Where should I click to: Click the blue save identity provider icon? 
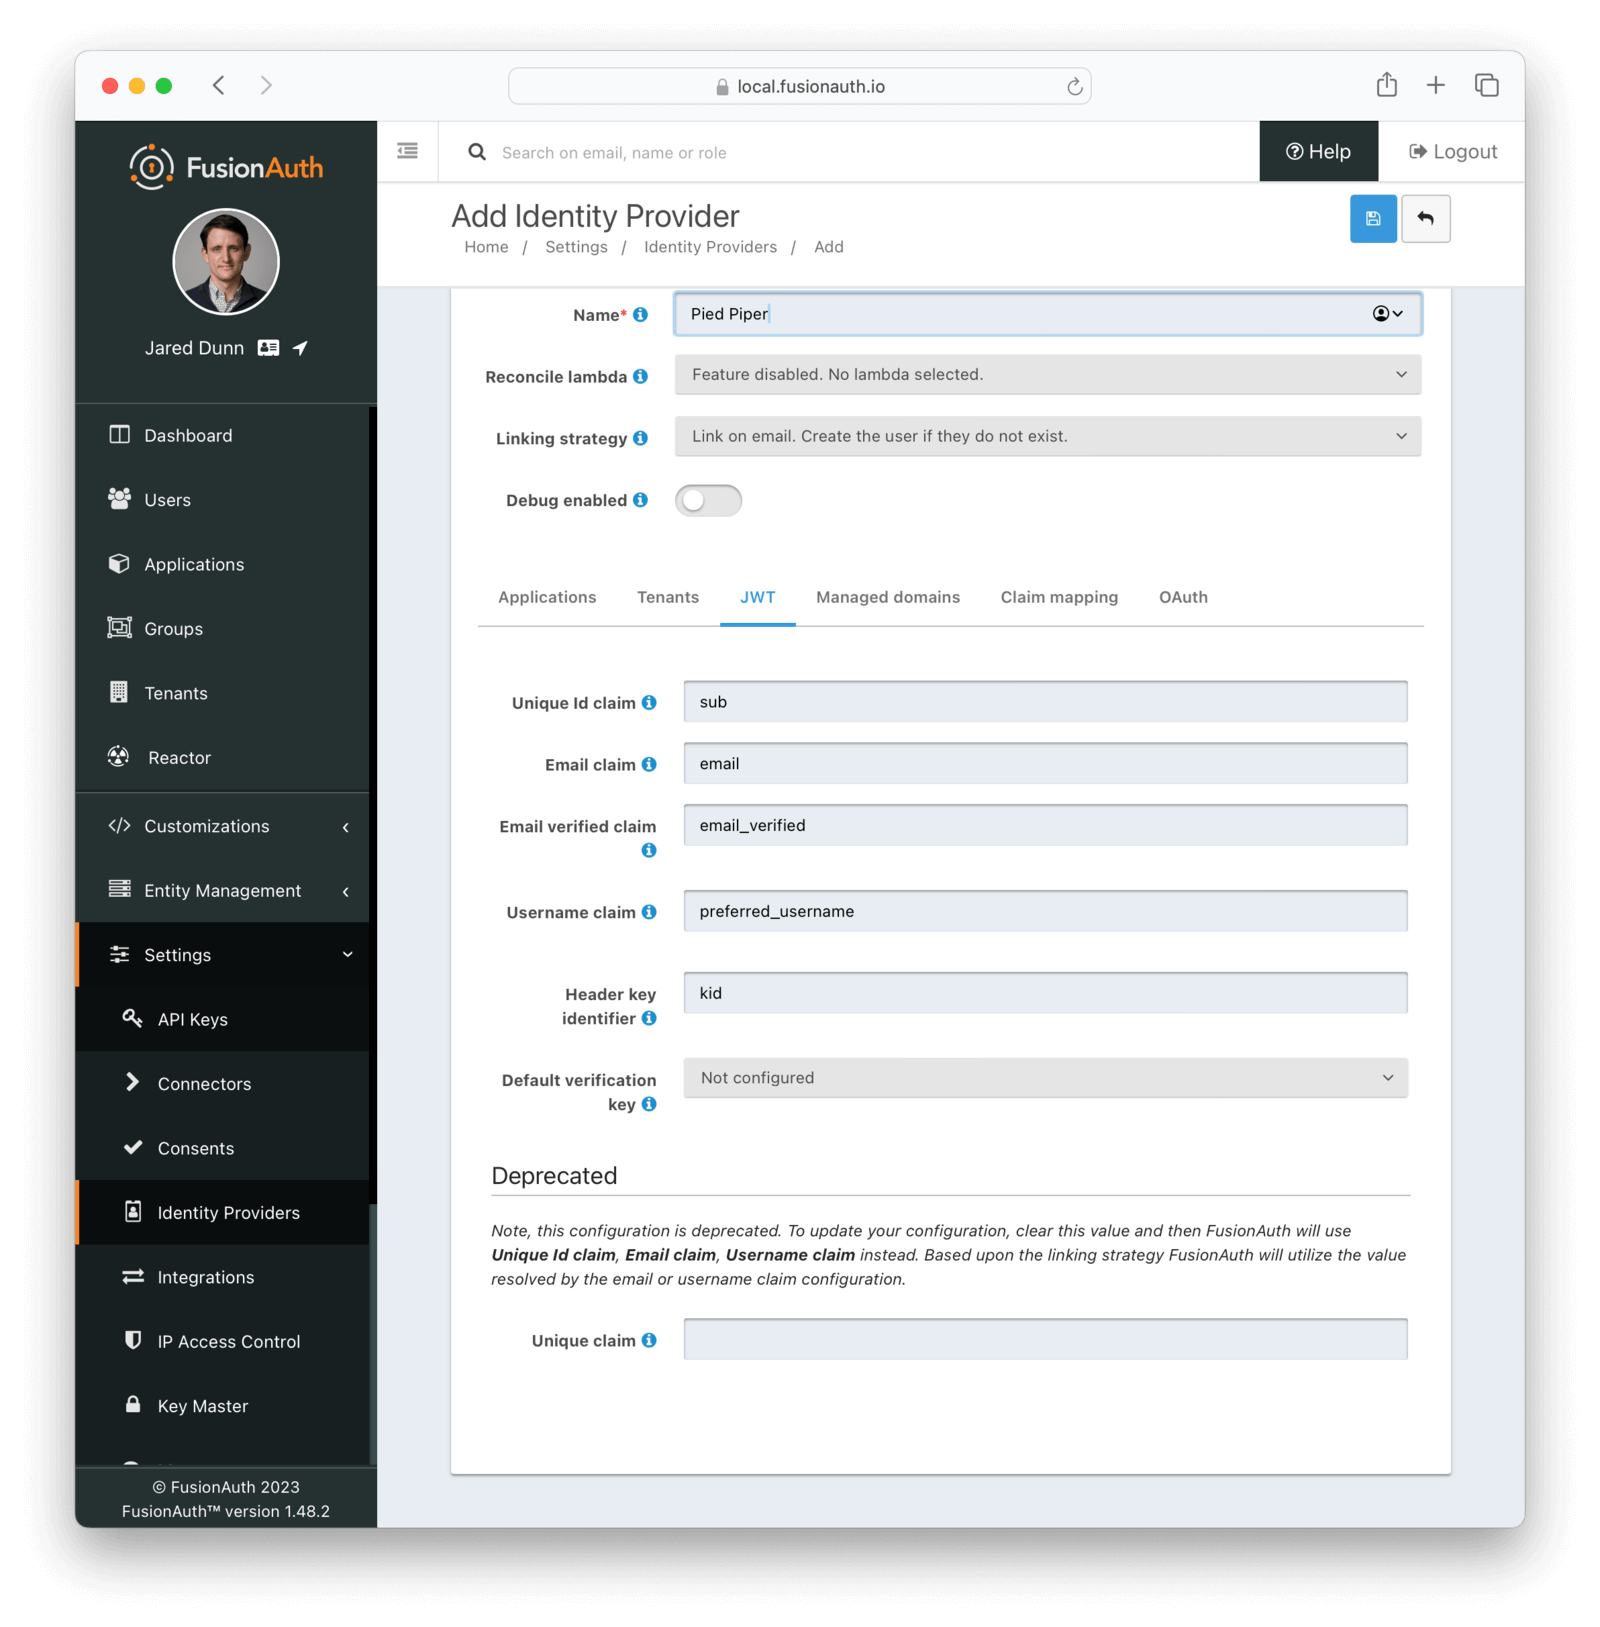point(1372,219)
